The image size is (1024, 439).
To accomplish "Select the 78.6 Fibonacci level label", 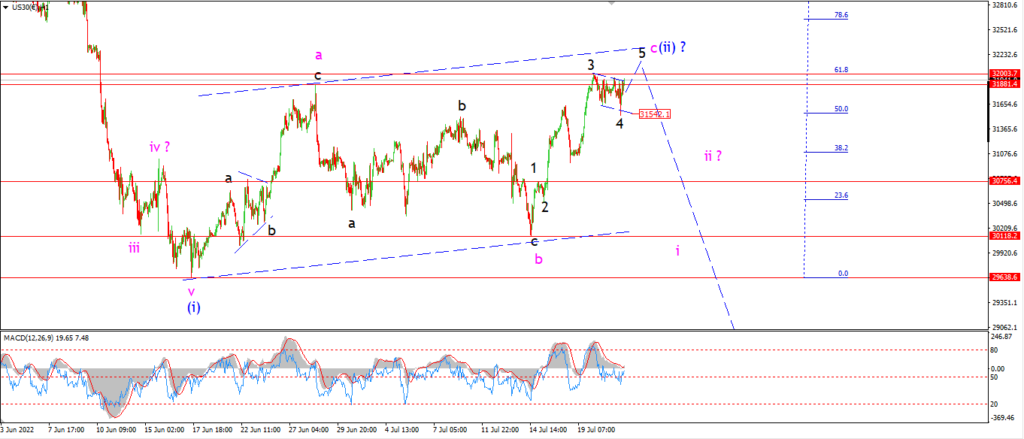I will point(841,14).
